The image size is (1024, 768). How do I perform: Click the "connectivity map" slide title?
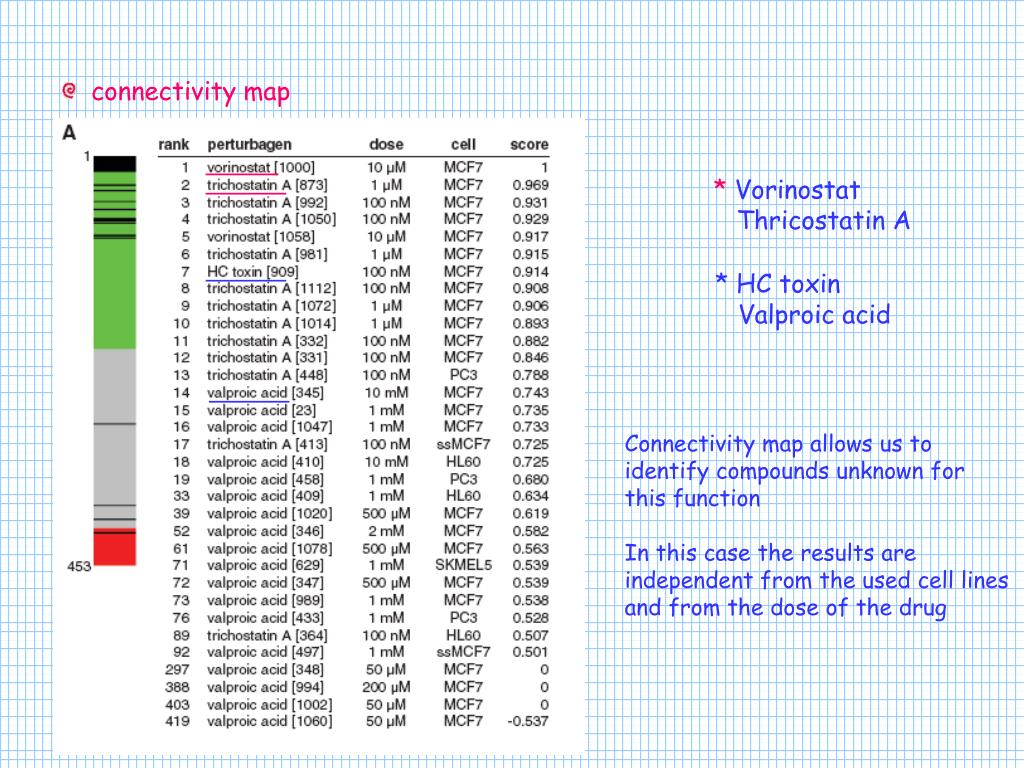point(190,93)
